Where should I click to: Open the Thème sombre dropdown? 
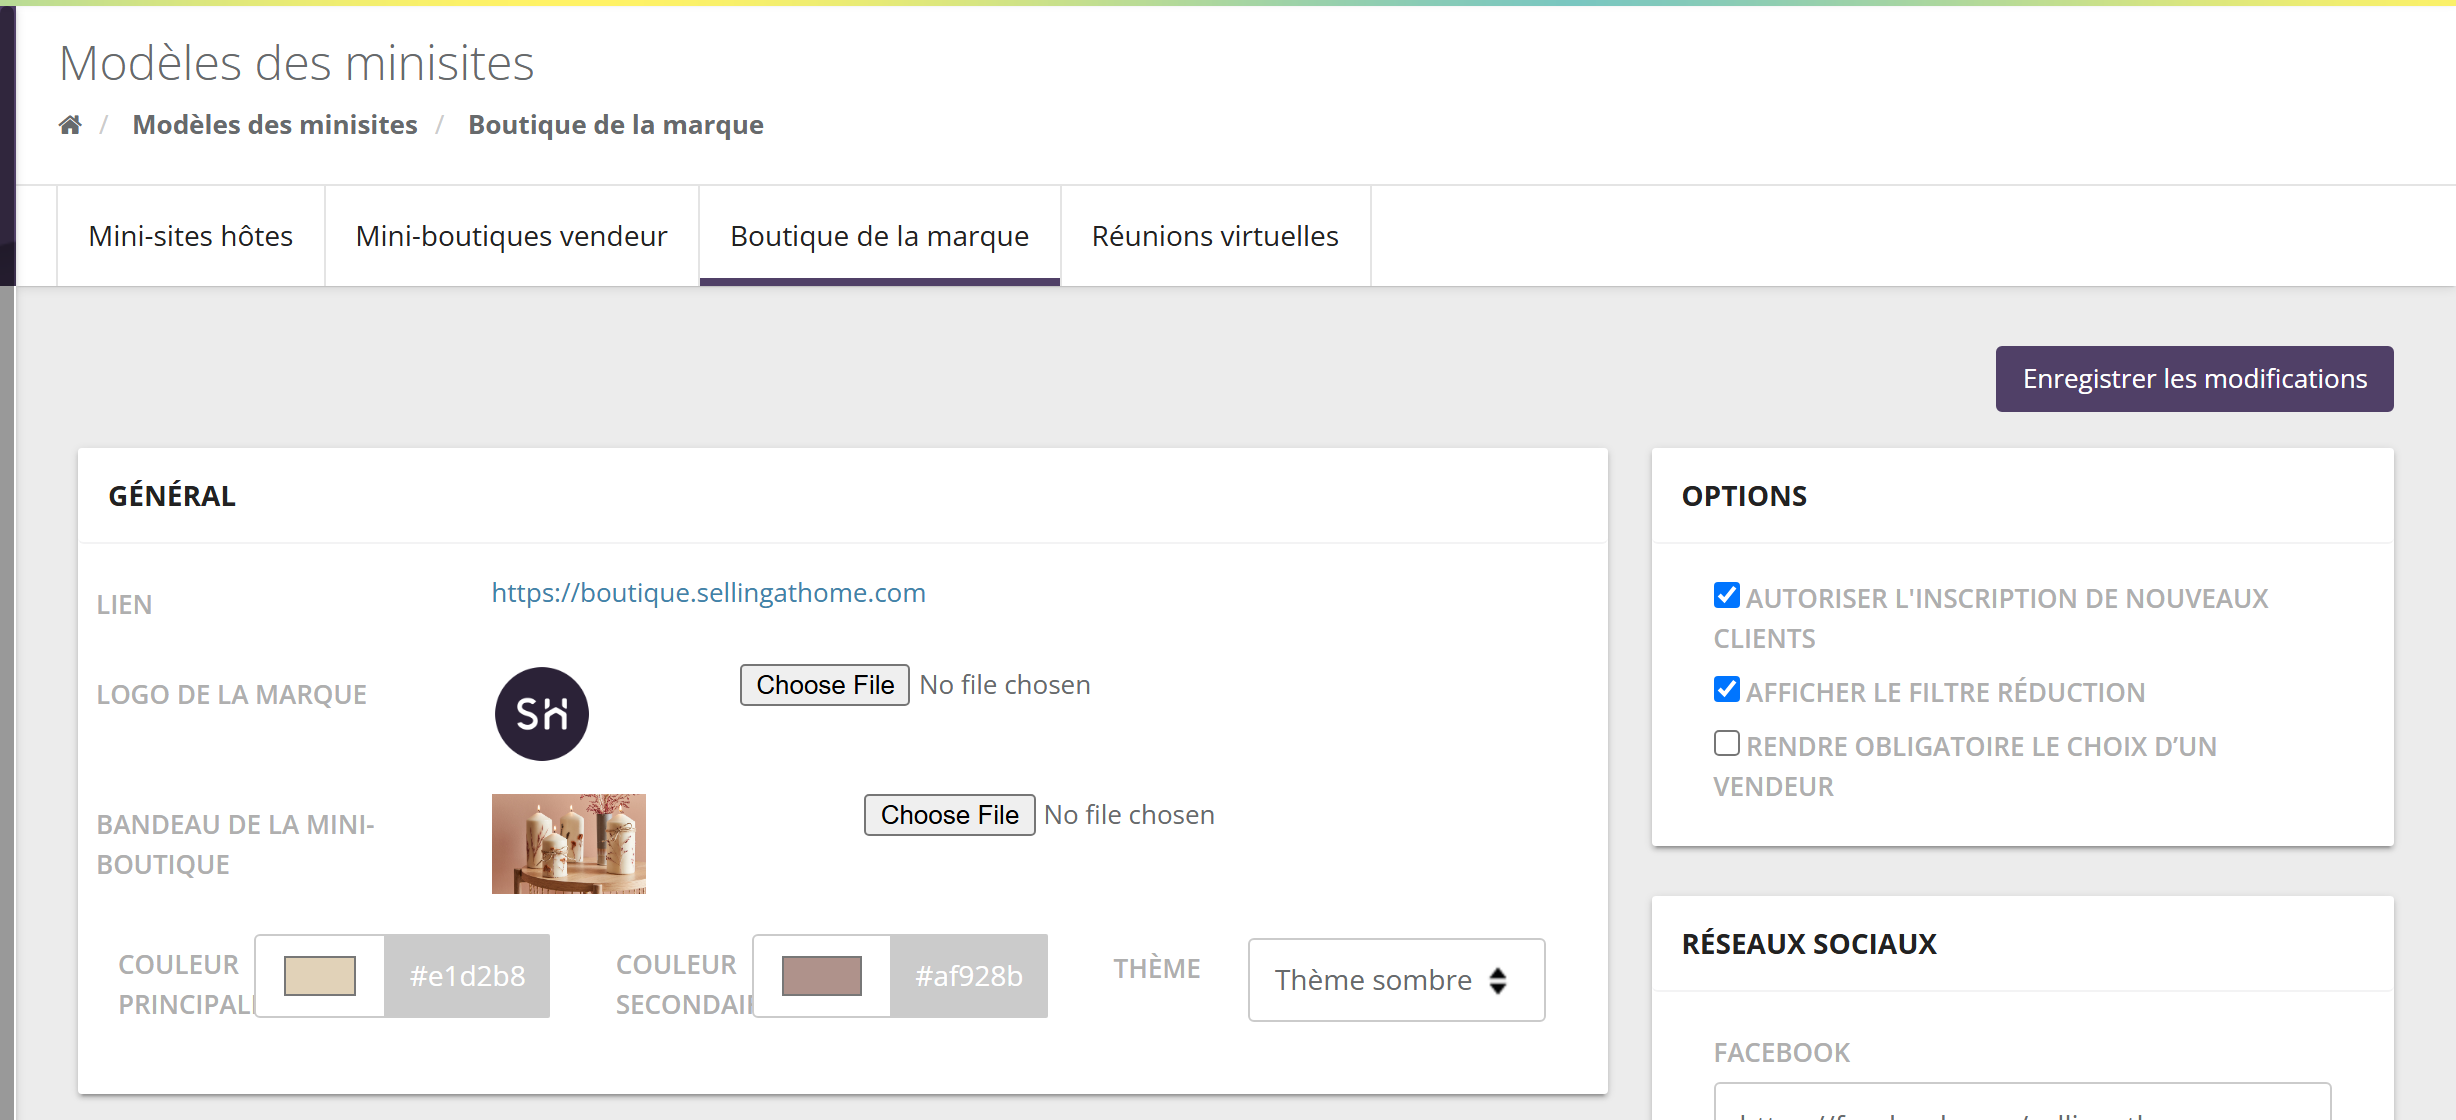click(1397, 980)
